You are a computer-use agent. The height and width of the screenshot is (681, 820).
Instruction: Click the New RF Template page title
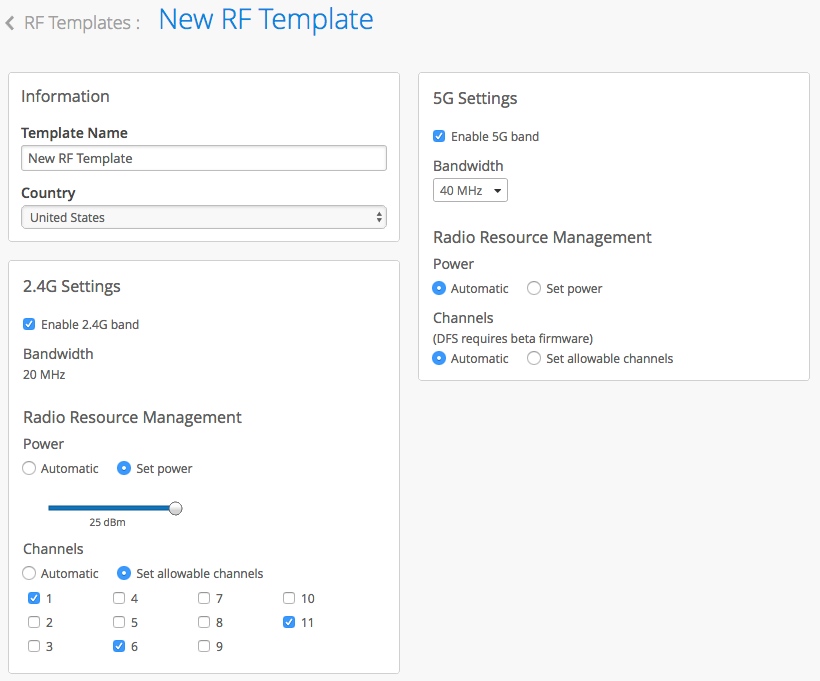[x=266, y=20]
